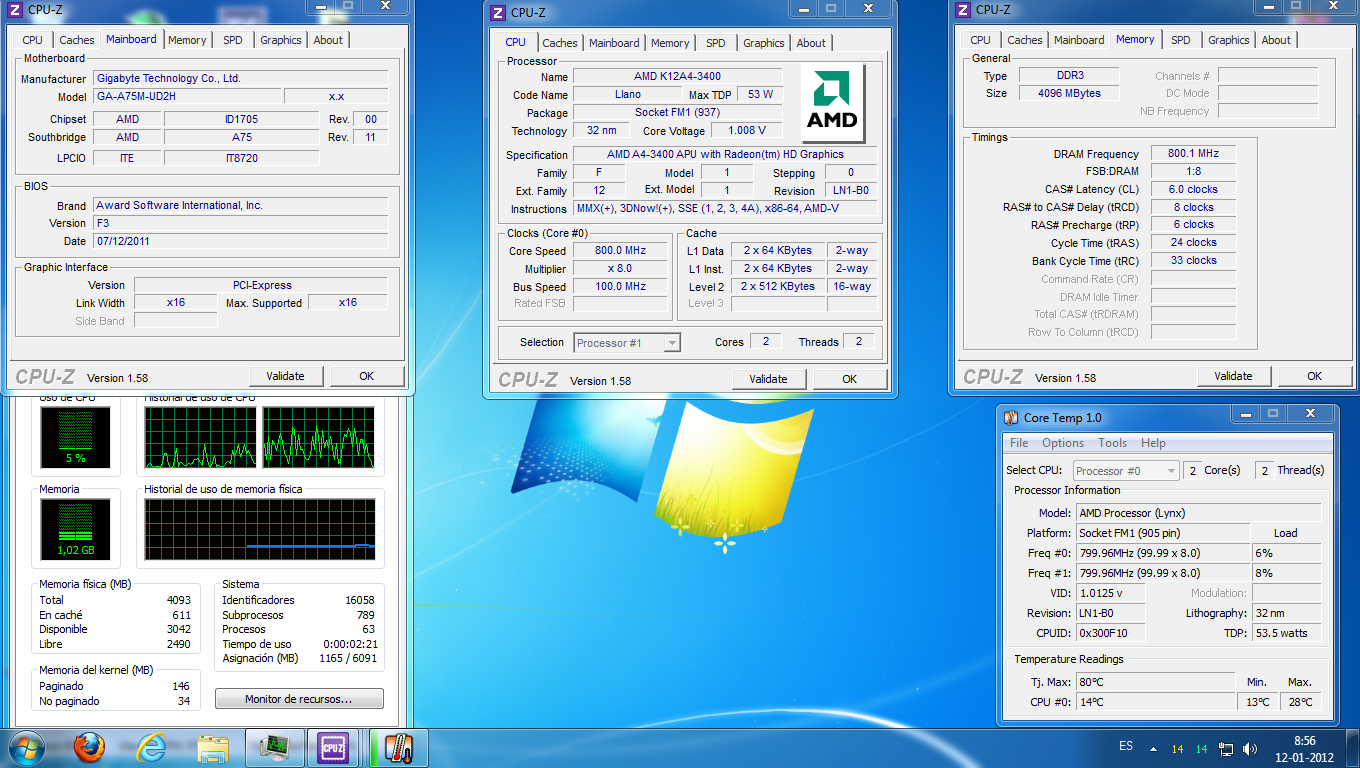
Task: Click Validate in middle CPU tab window
Action: [x=768, y=379]
